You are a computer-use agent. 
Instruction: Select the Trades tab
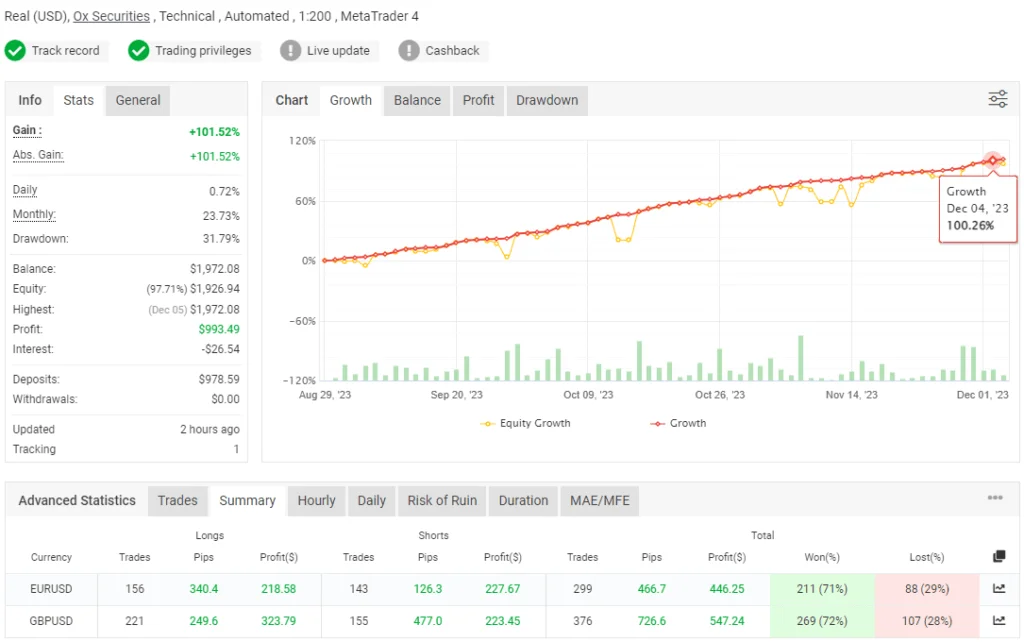coord(177,500)
